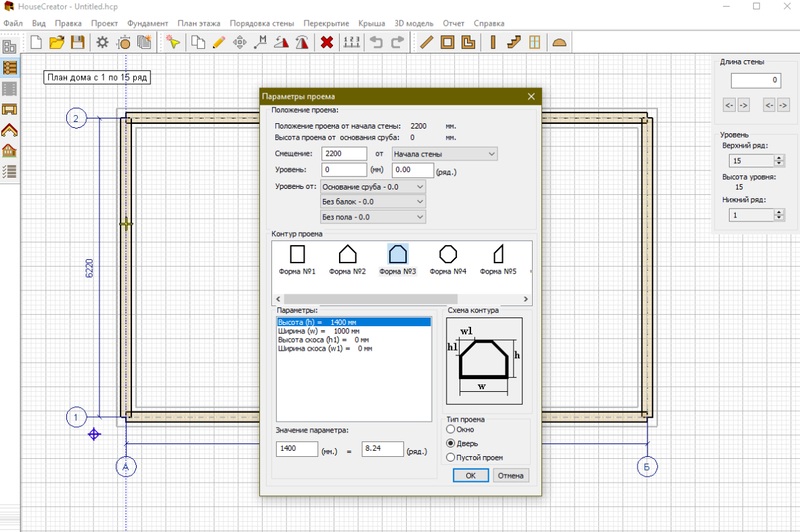The height and width of the screenshot is (532, 800).
Task: Click the Уровень мм input field
Action: point(344,170)
